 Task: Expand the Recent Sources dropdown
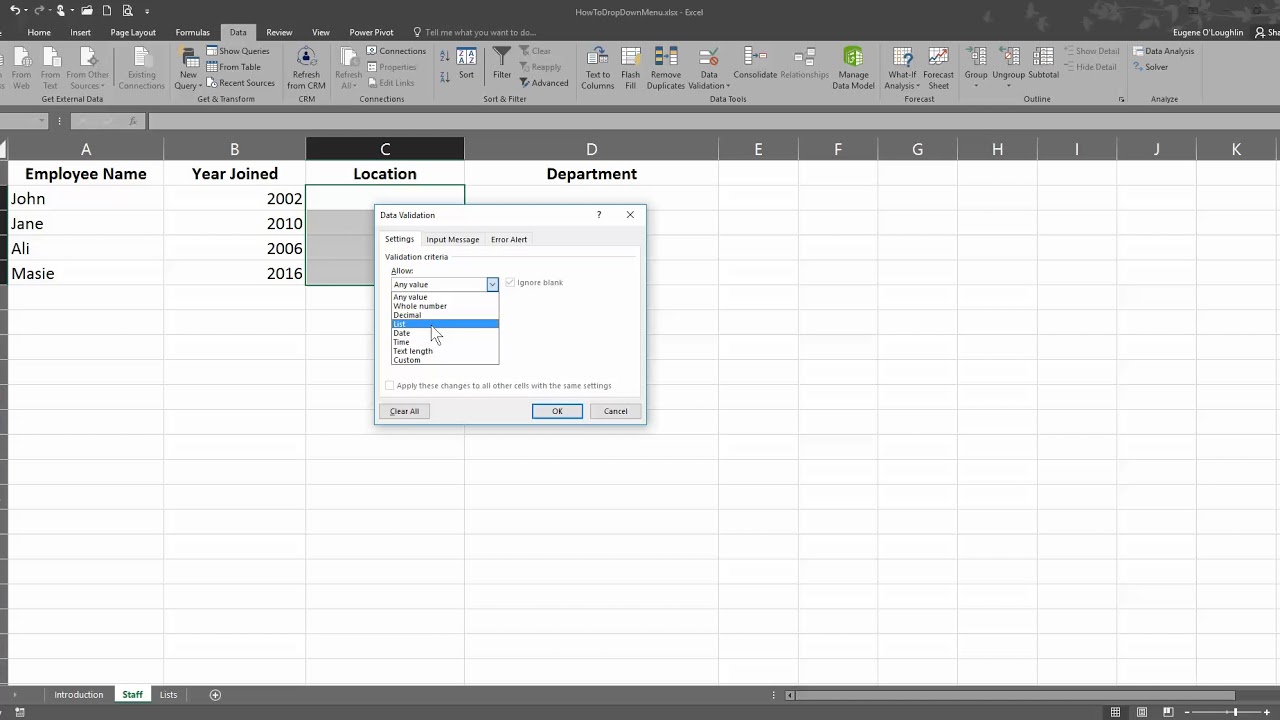pos(240,83)
